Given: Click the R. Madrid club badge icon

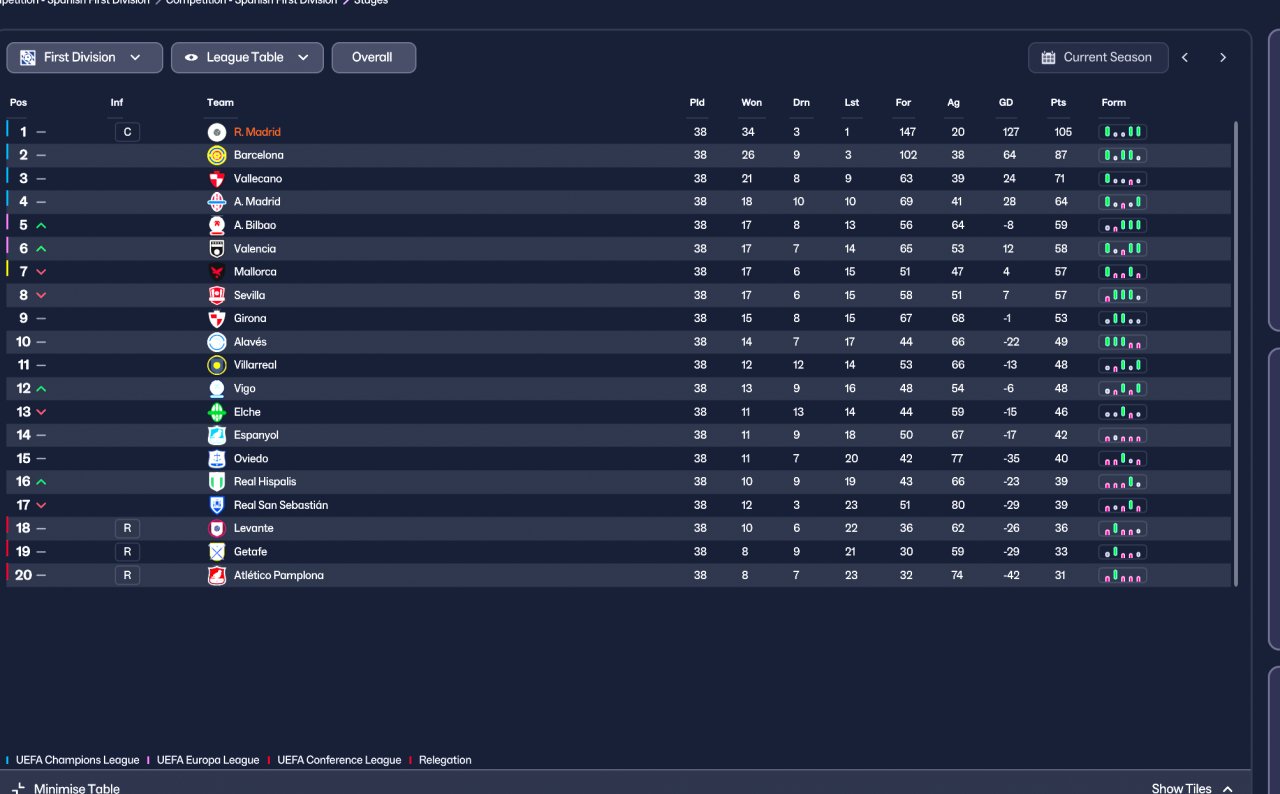Looking at the screenshot, I should tap(217, 132).
